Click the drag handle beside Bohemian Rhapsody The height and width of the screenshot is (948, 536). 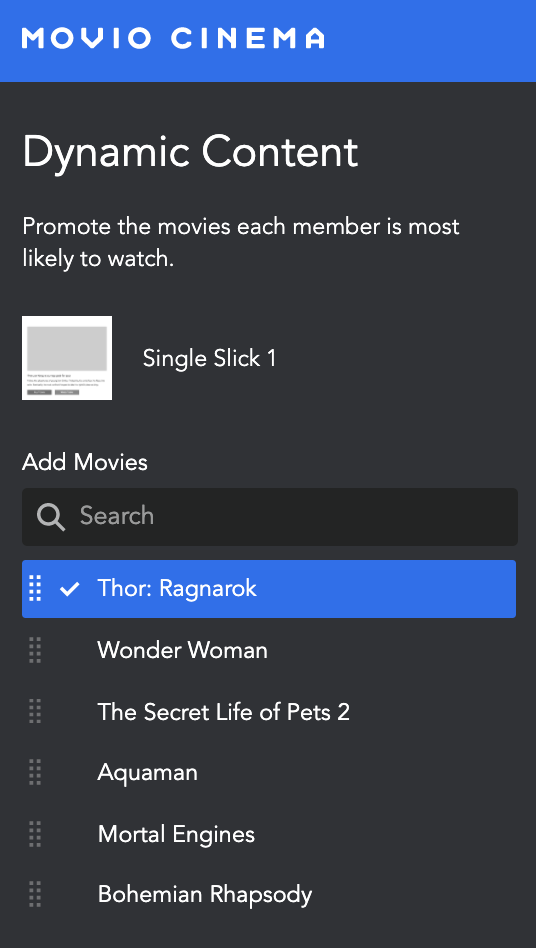(36, 894)
